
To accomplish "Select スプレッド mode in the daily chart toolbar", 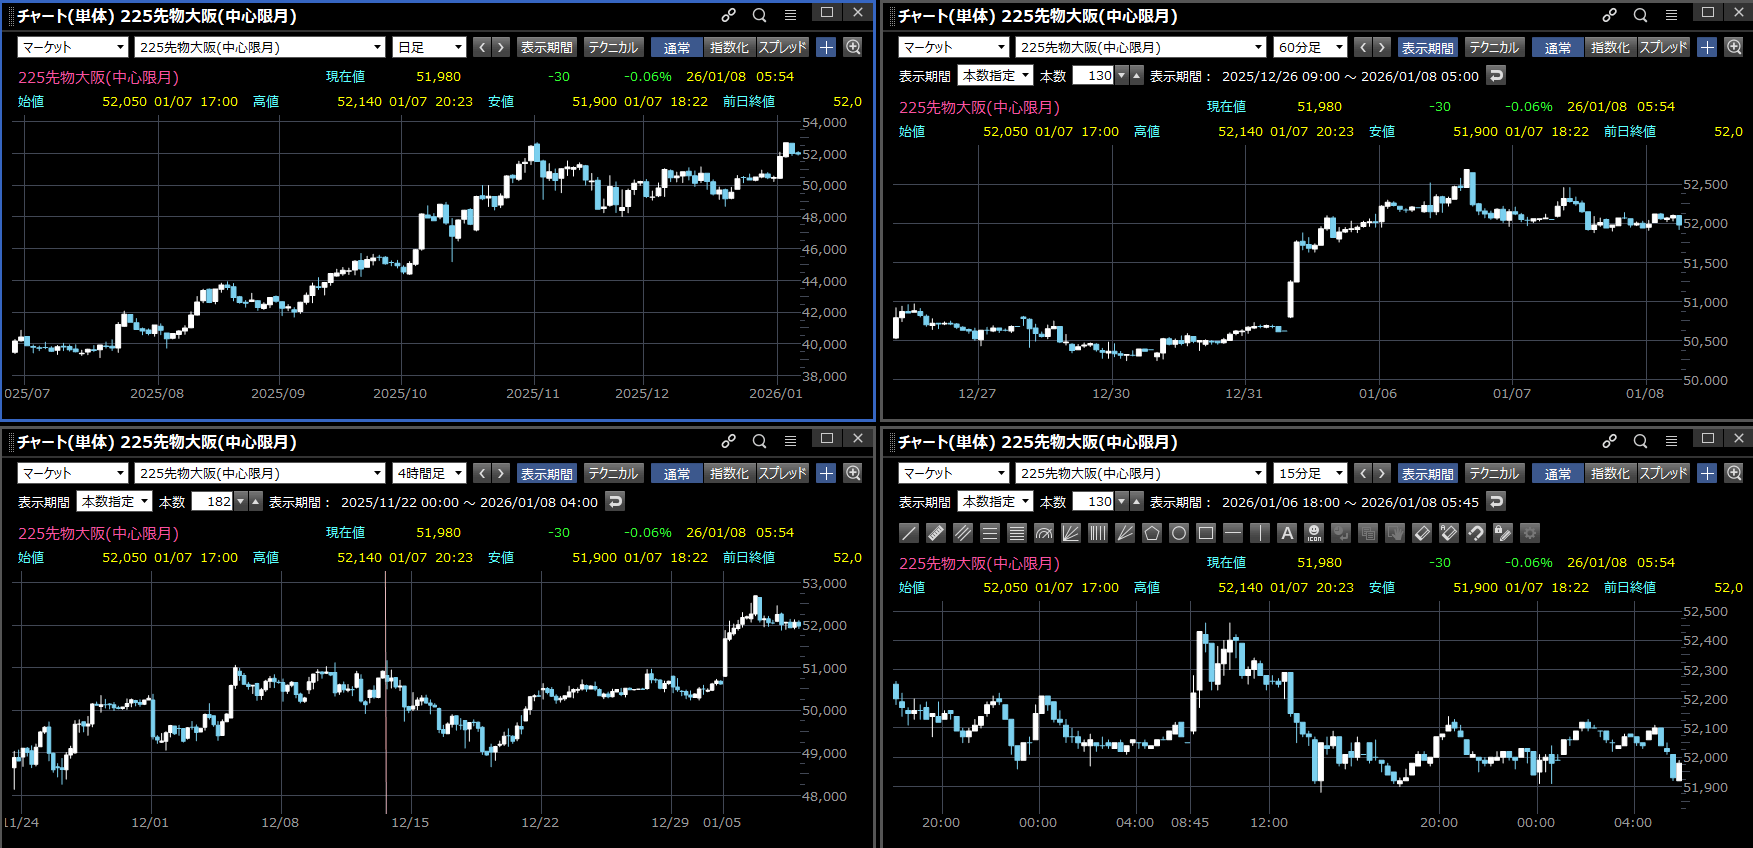I will click(x=782, y=47).
